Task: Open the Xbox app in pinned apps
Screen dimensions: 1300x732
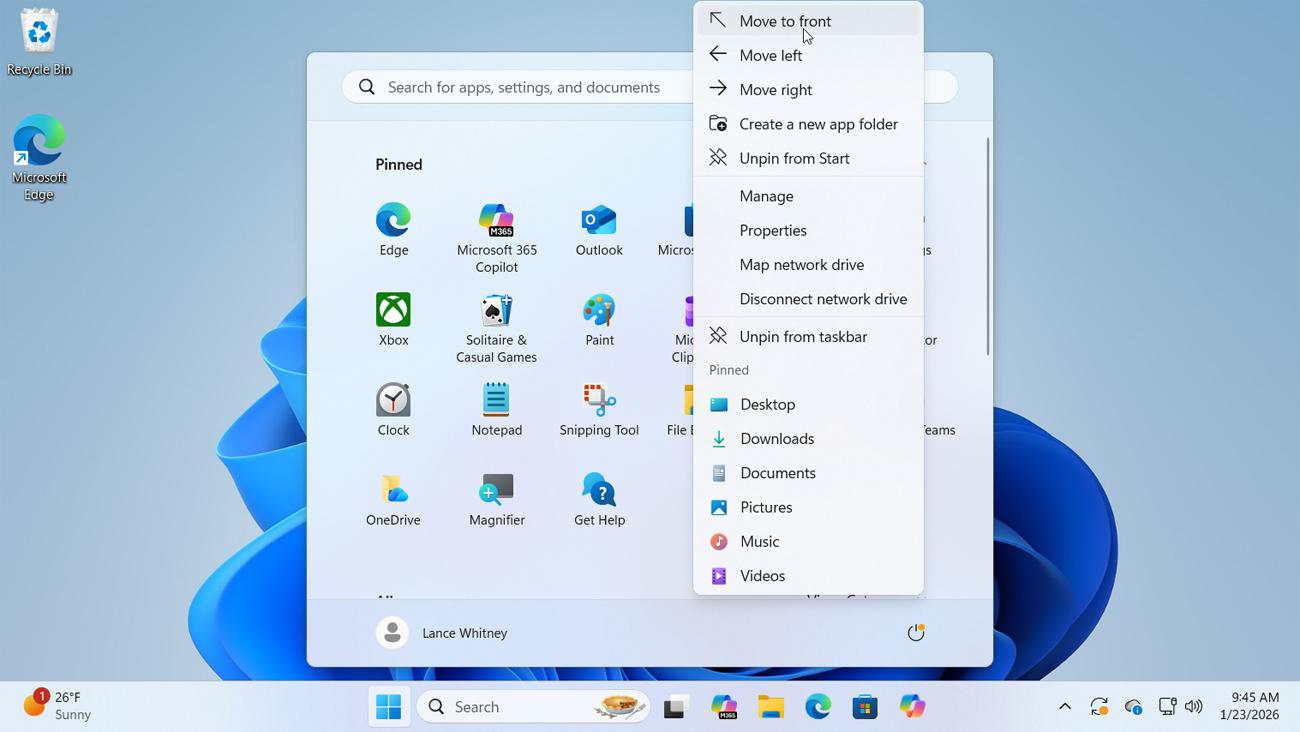Action: point(393,312)
